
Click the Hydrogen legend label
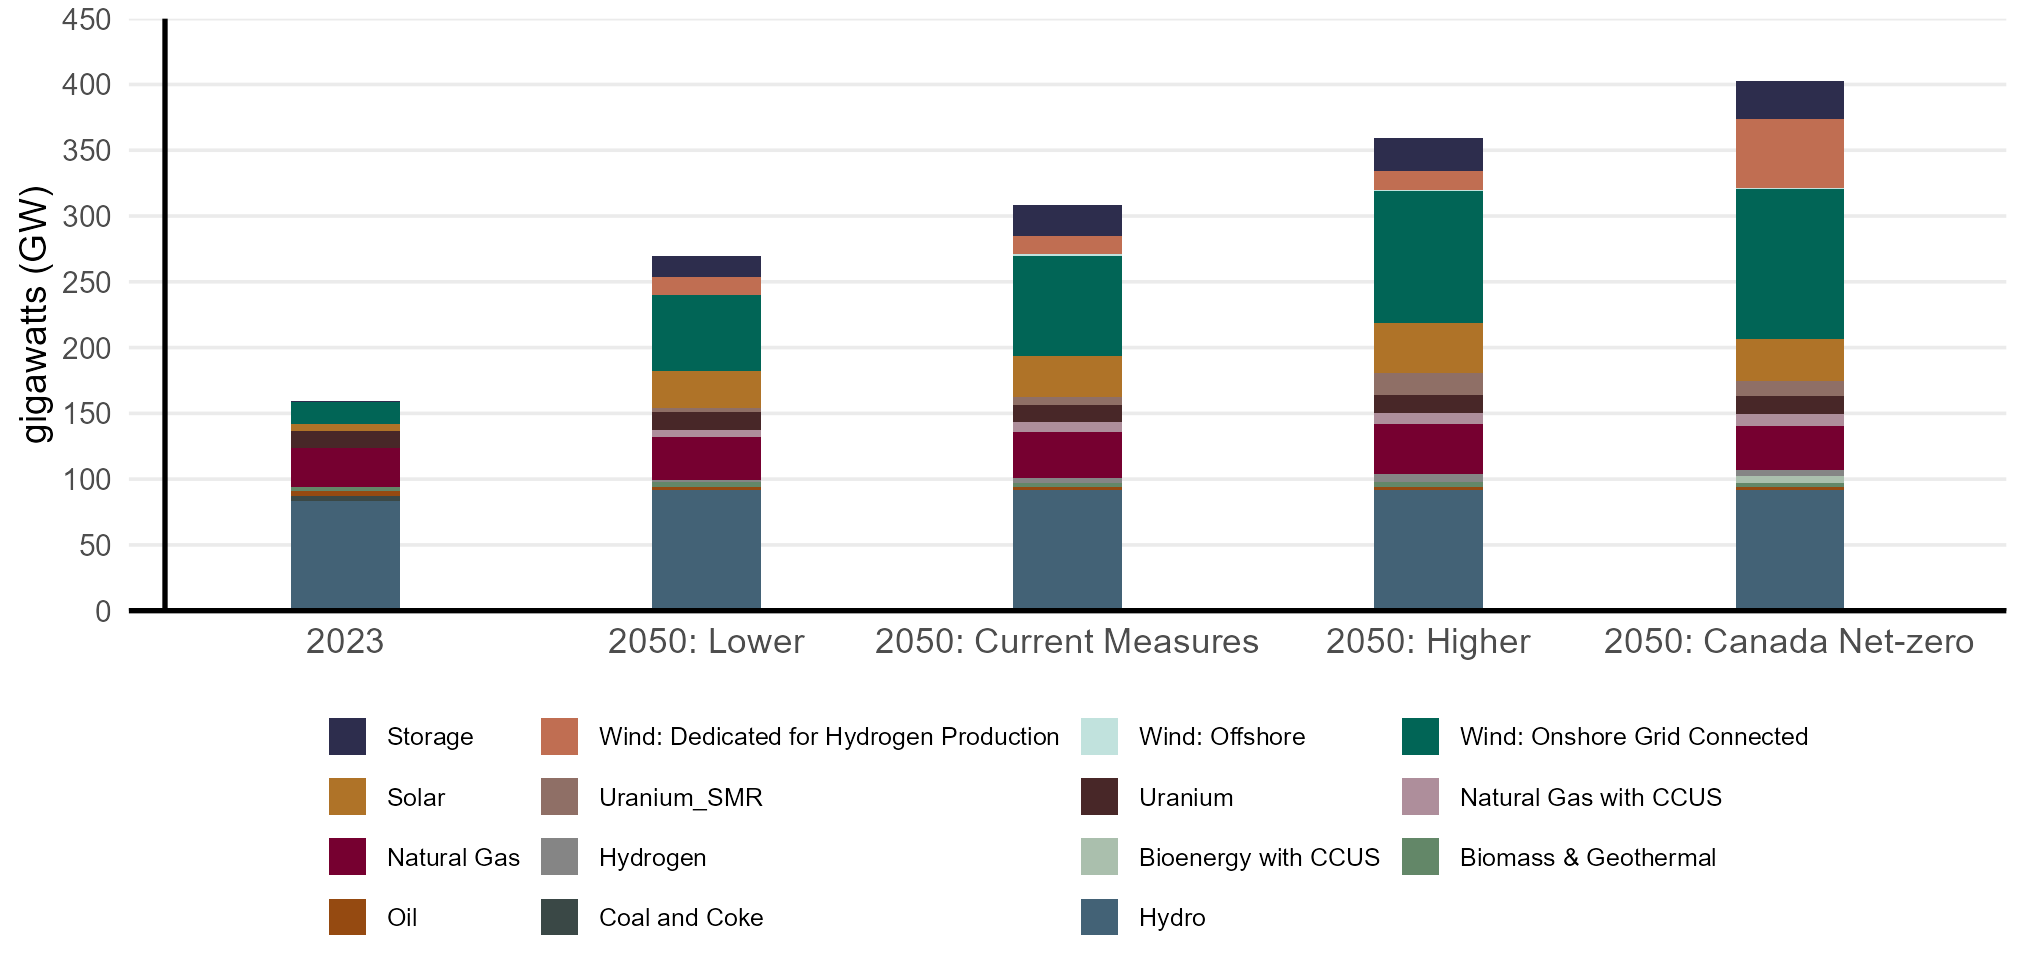(652, 857)
